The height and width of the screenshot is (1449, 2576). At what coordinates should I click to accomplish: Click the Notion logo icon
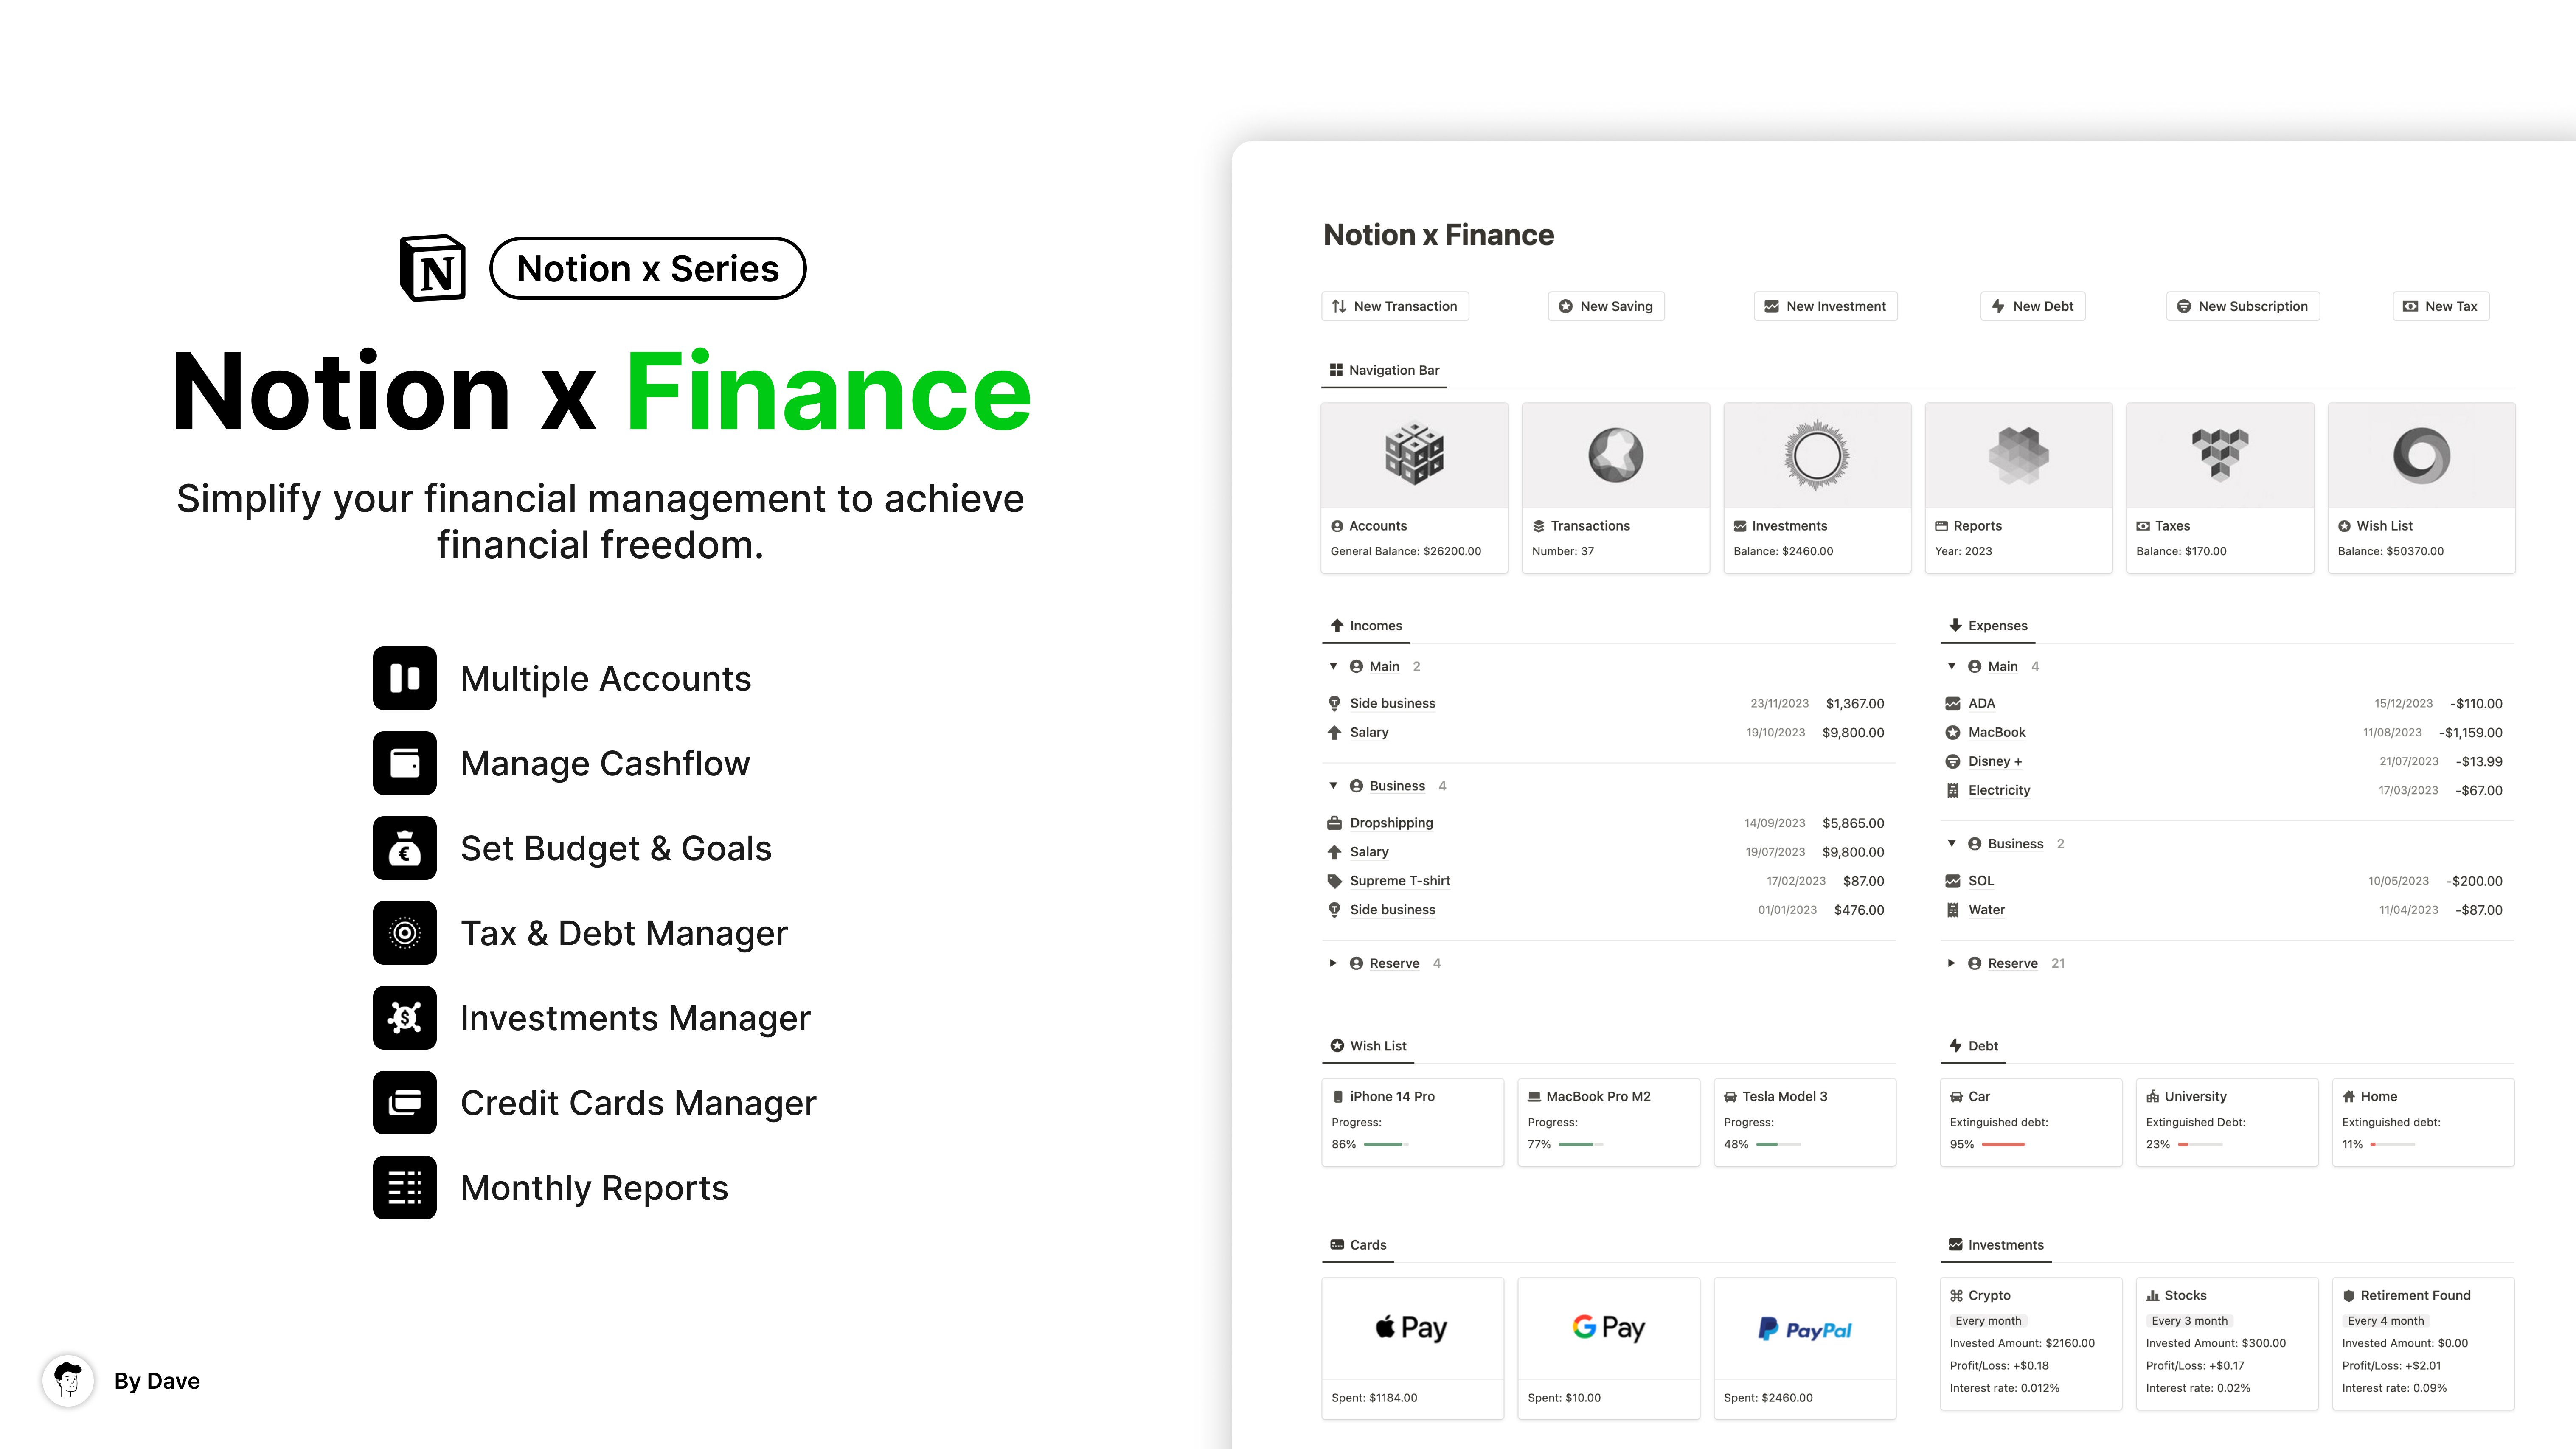(x=433, y=268)
